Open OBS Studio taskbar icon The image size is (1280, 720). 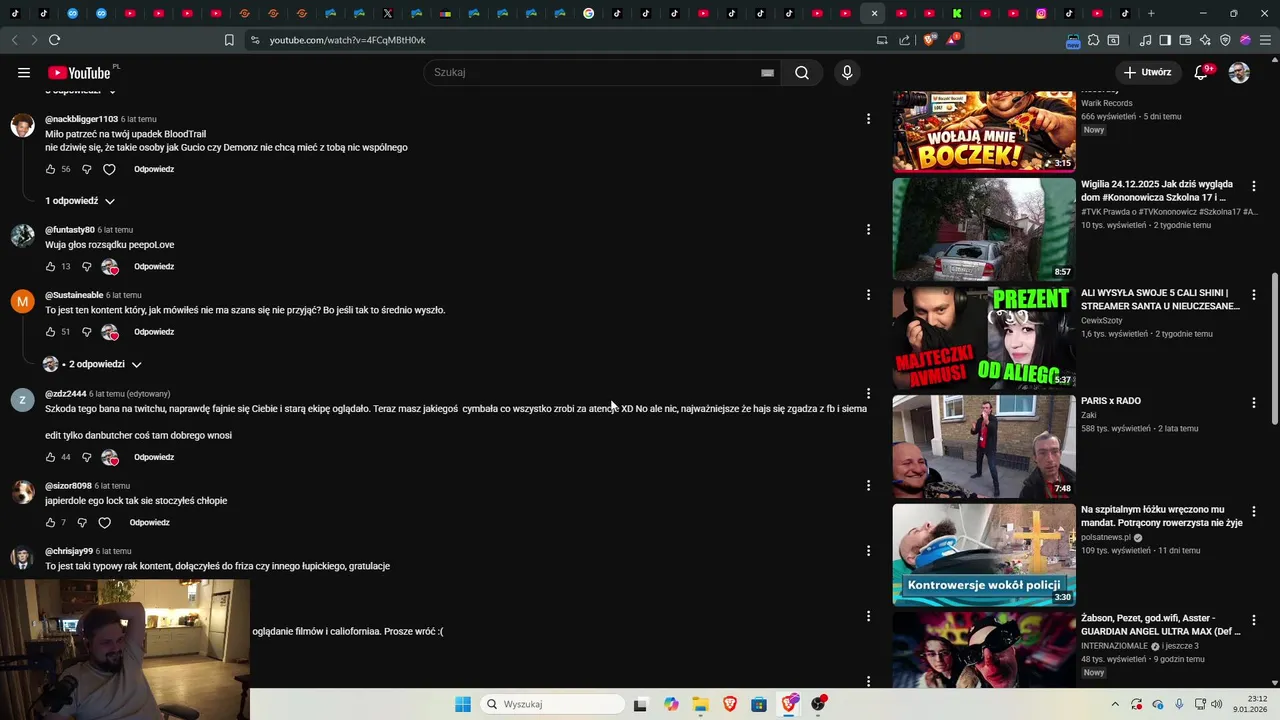coord(819,704)
